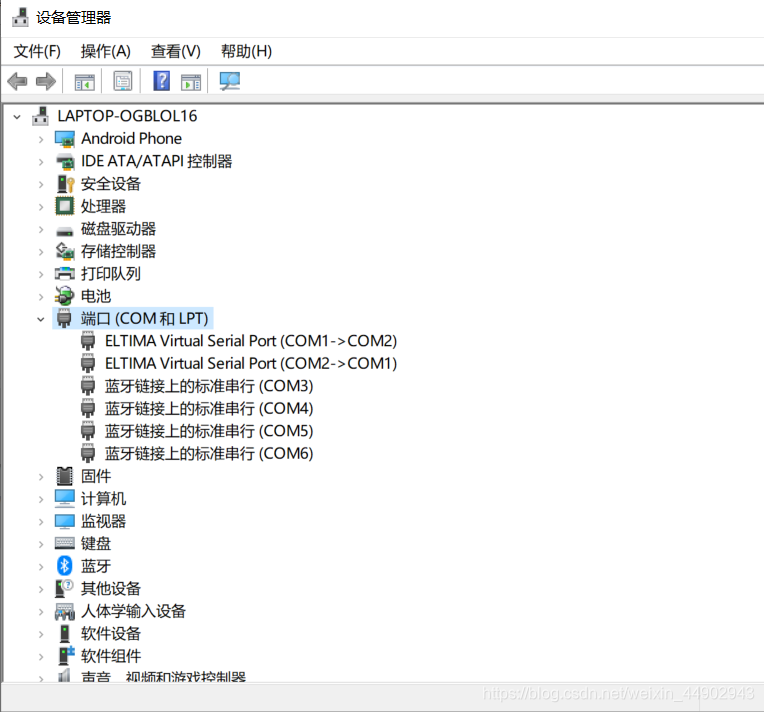This screenshot has height=712, width=764.
Task: Open the 帮助(H) menu
Action: [x=247, y=51]
